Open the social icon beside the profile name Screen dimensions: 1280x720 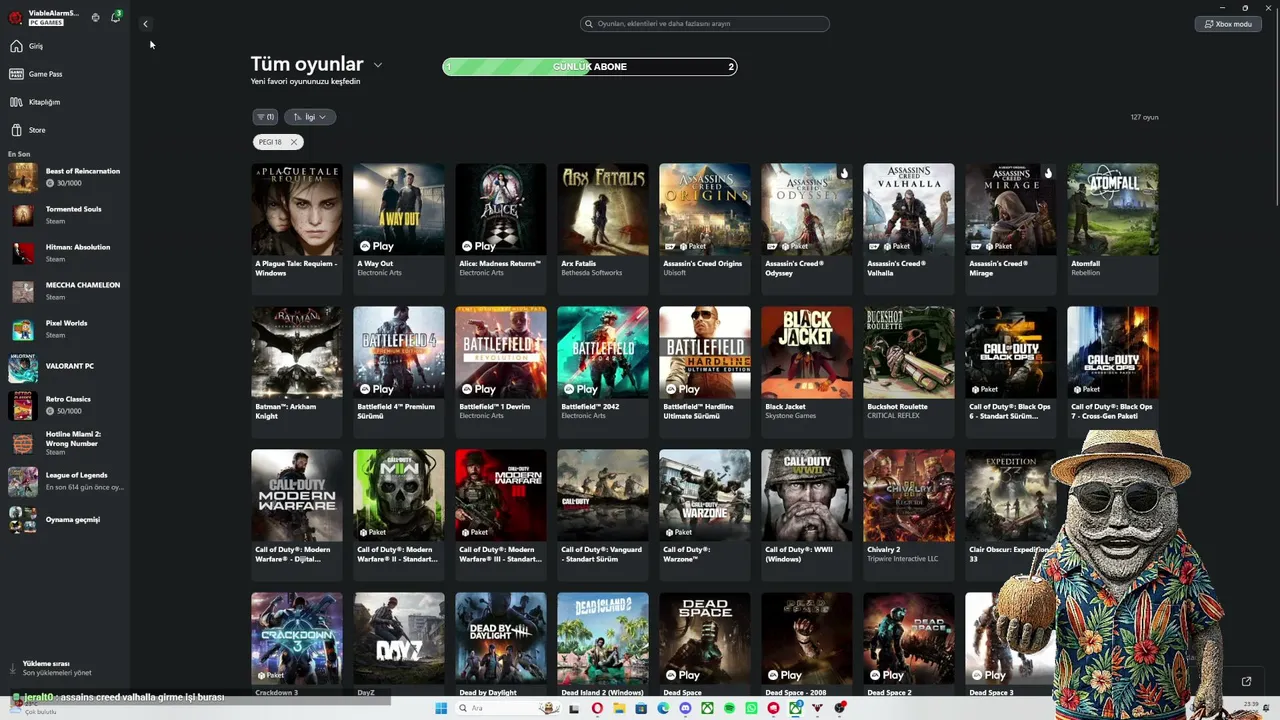95,17
